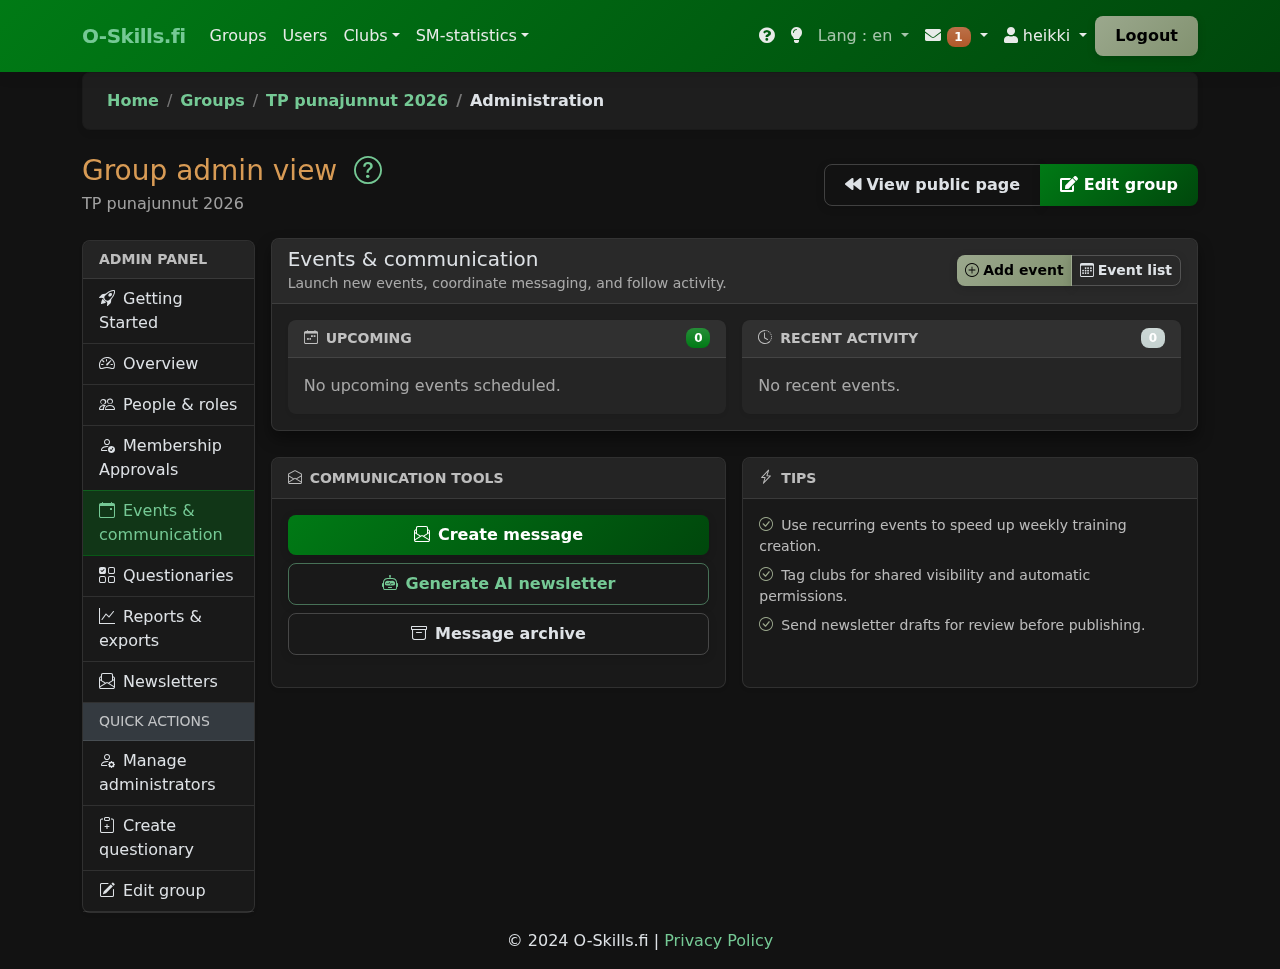Viewport: 1280px width, 969px height.
Task: Expand the heikki user menu
Action: pyautogui.click(x=1045, y=36)
